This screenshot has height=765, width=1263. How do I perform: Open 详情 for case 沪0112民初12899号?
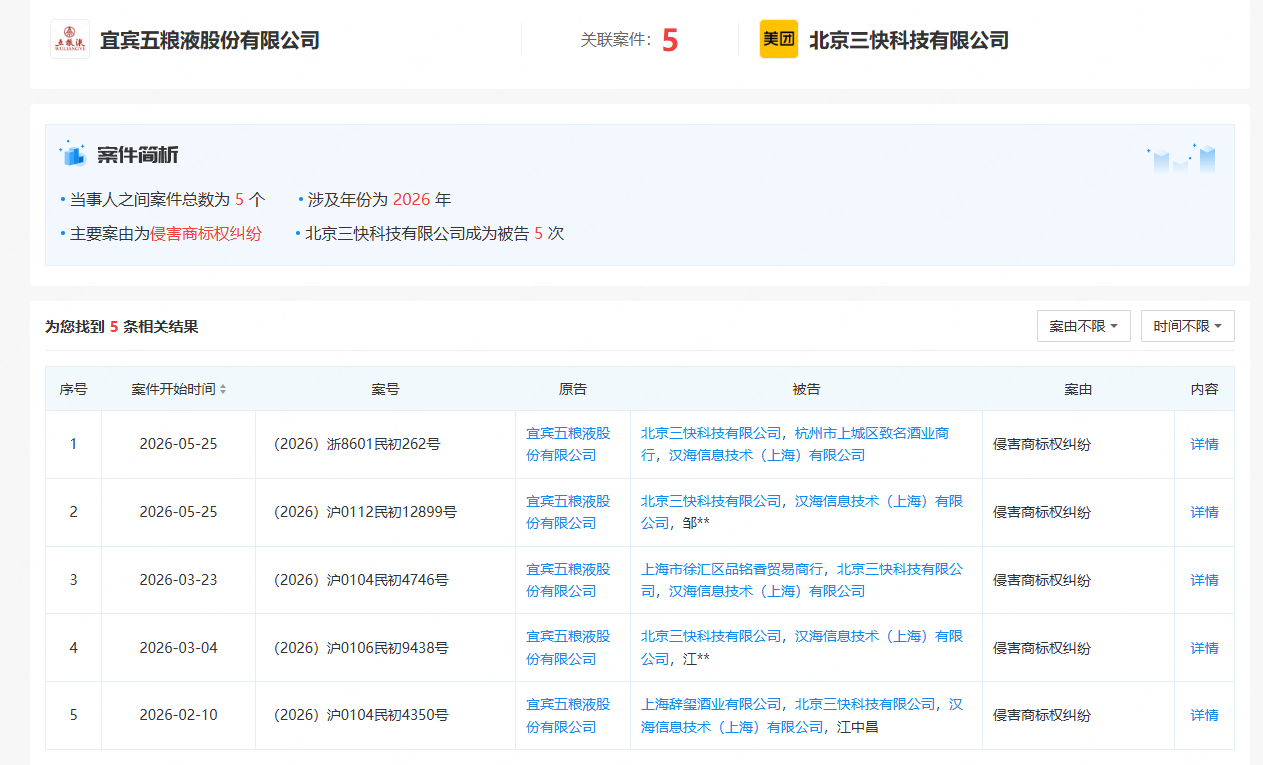tap(1204, 512)
